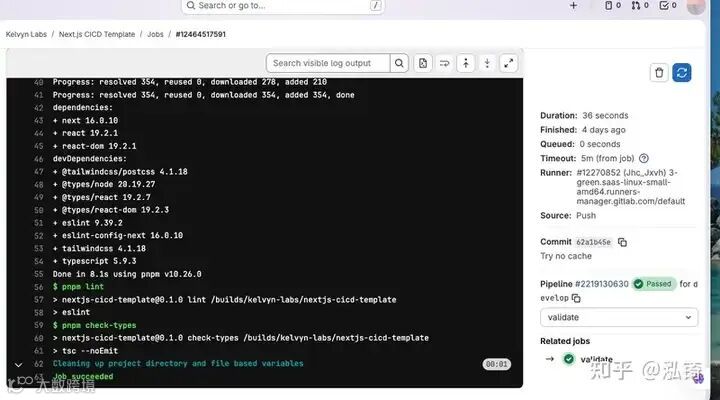Click 'Try no cache' commit message
Image resolution: width=720 pixels, height=400 pixels.
[566, 256]
